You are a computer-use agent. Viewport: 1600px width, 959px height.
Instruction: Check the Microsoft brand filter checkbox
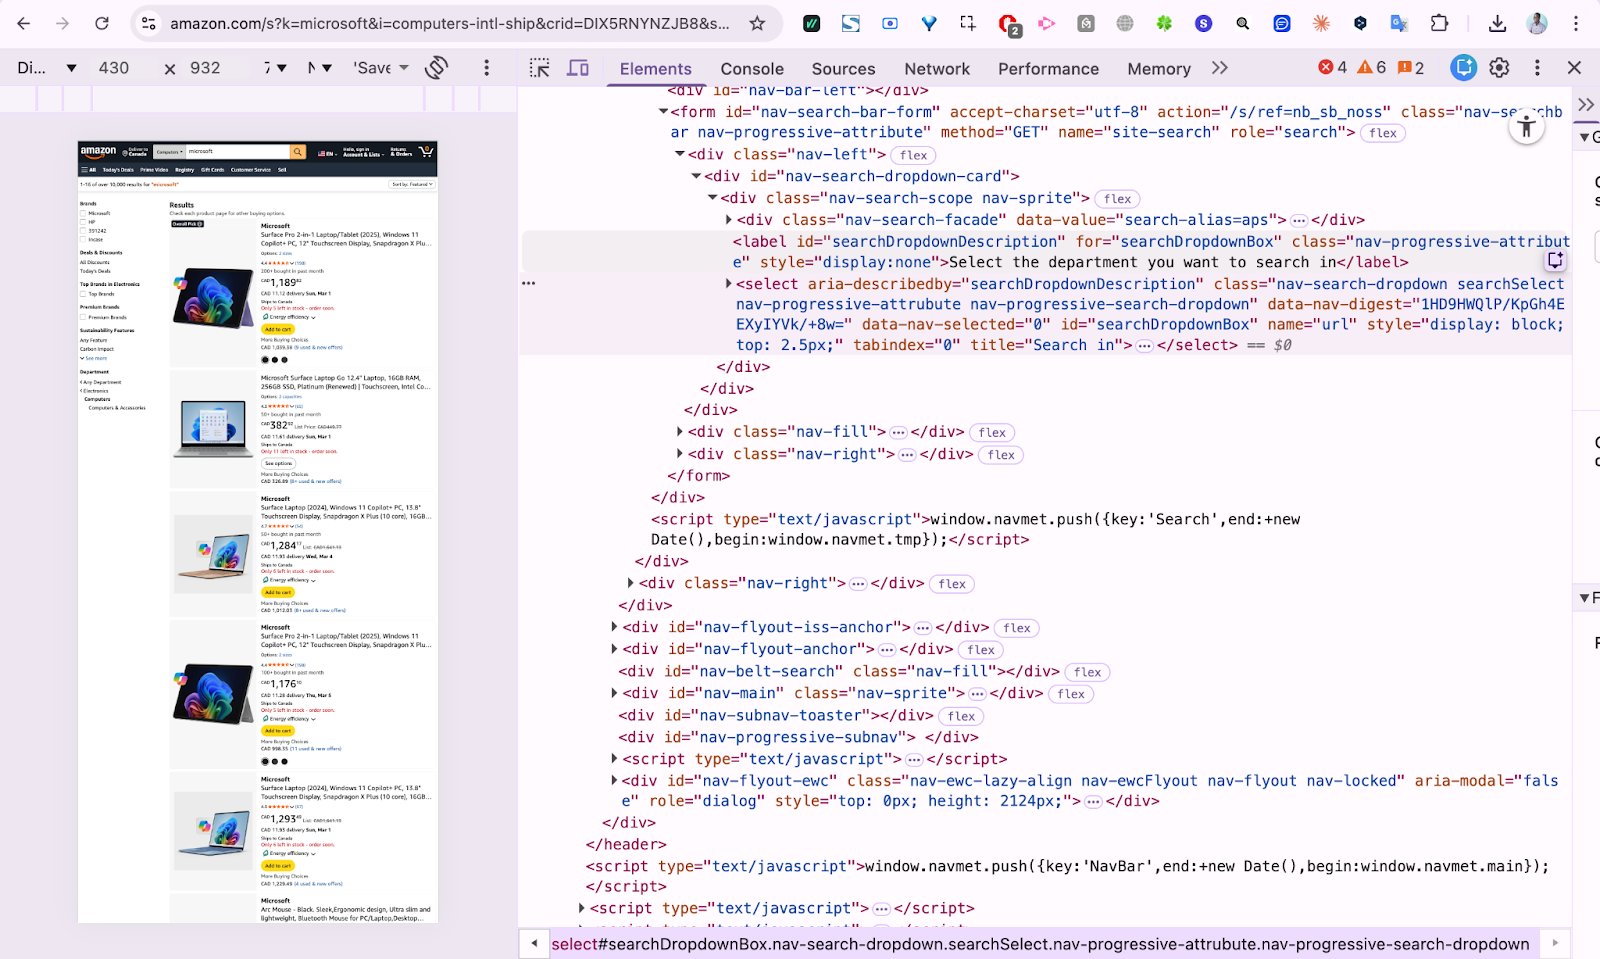pyautogui.click(x=83, y=214)
